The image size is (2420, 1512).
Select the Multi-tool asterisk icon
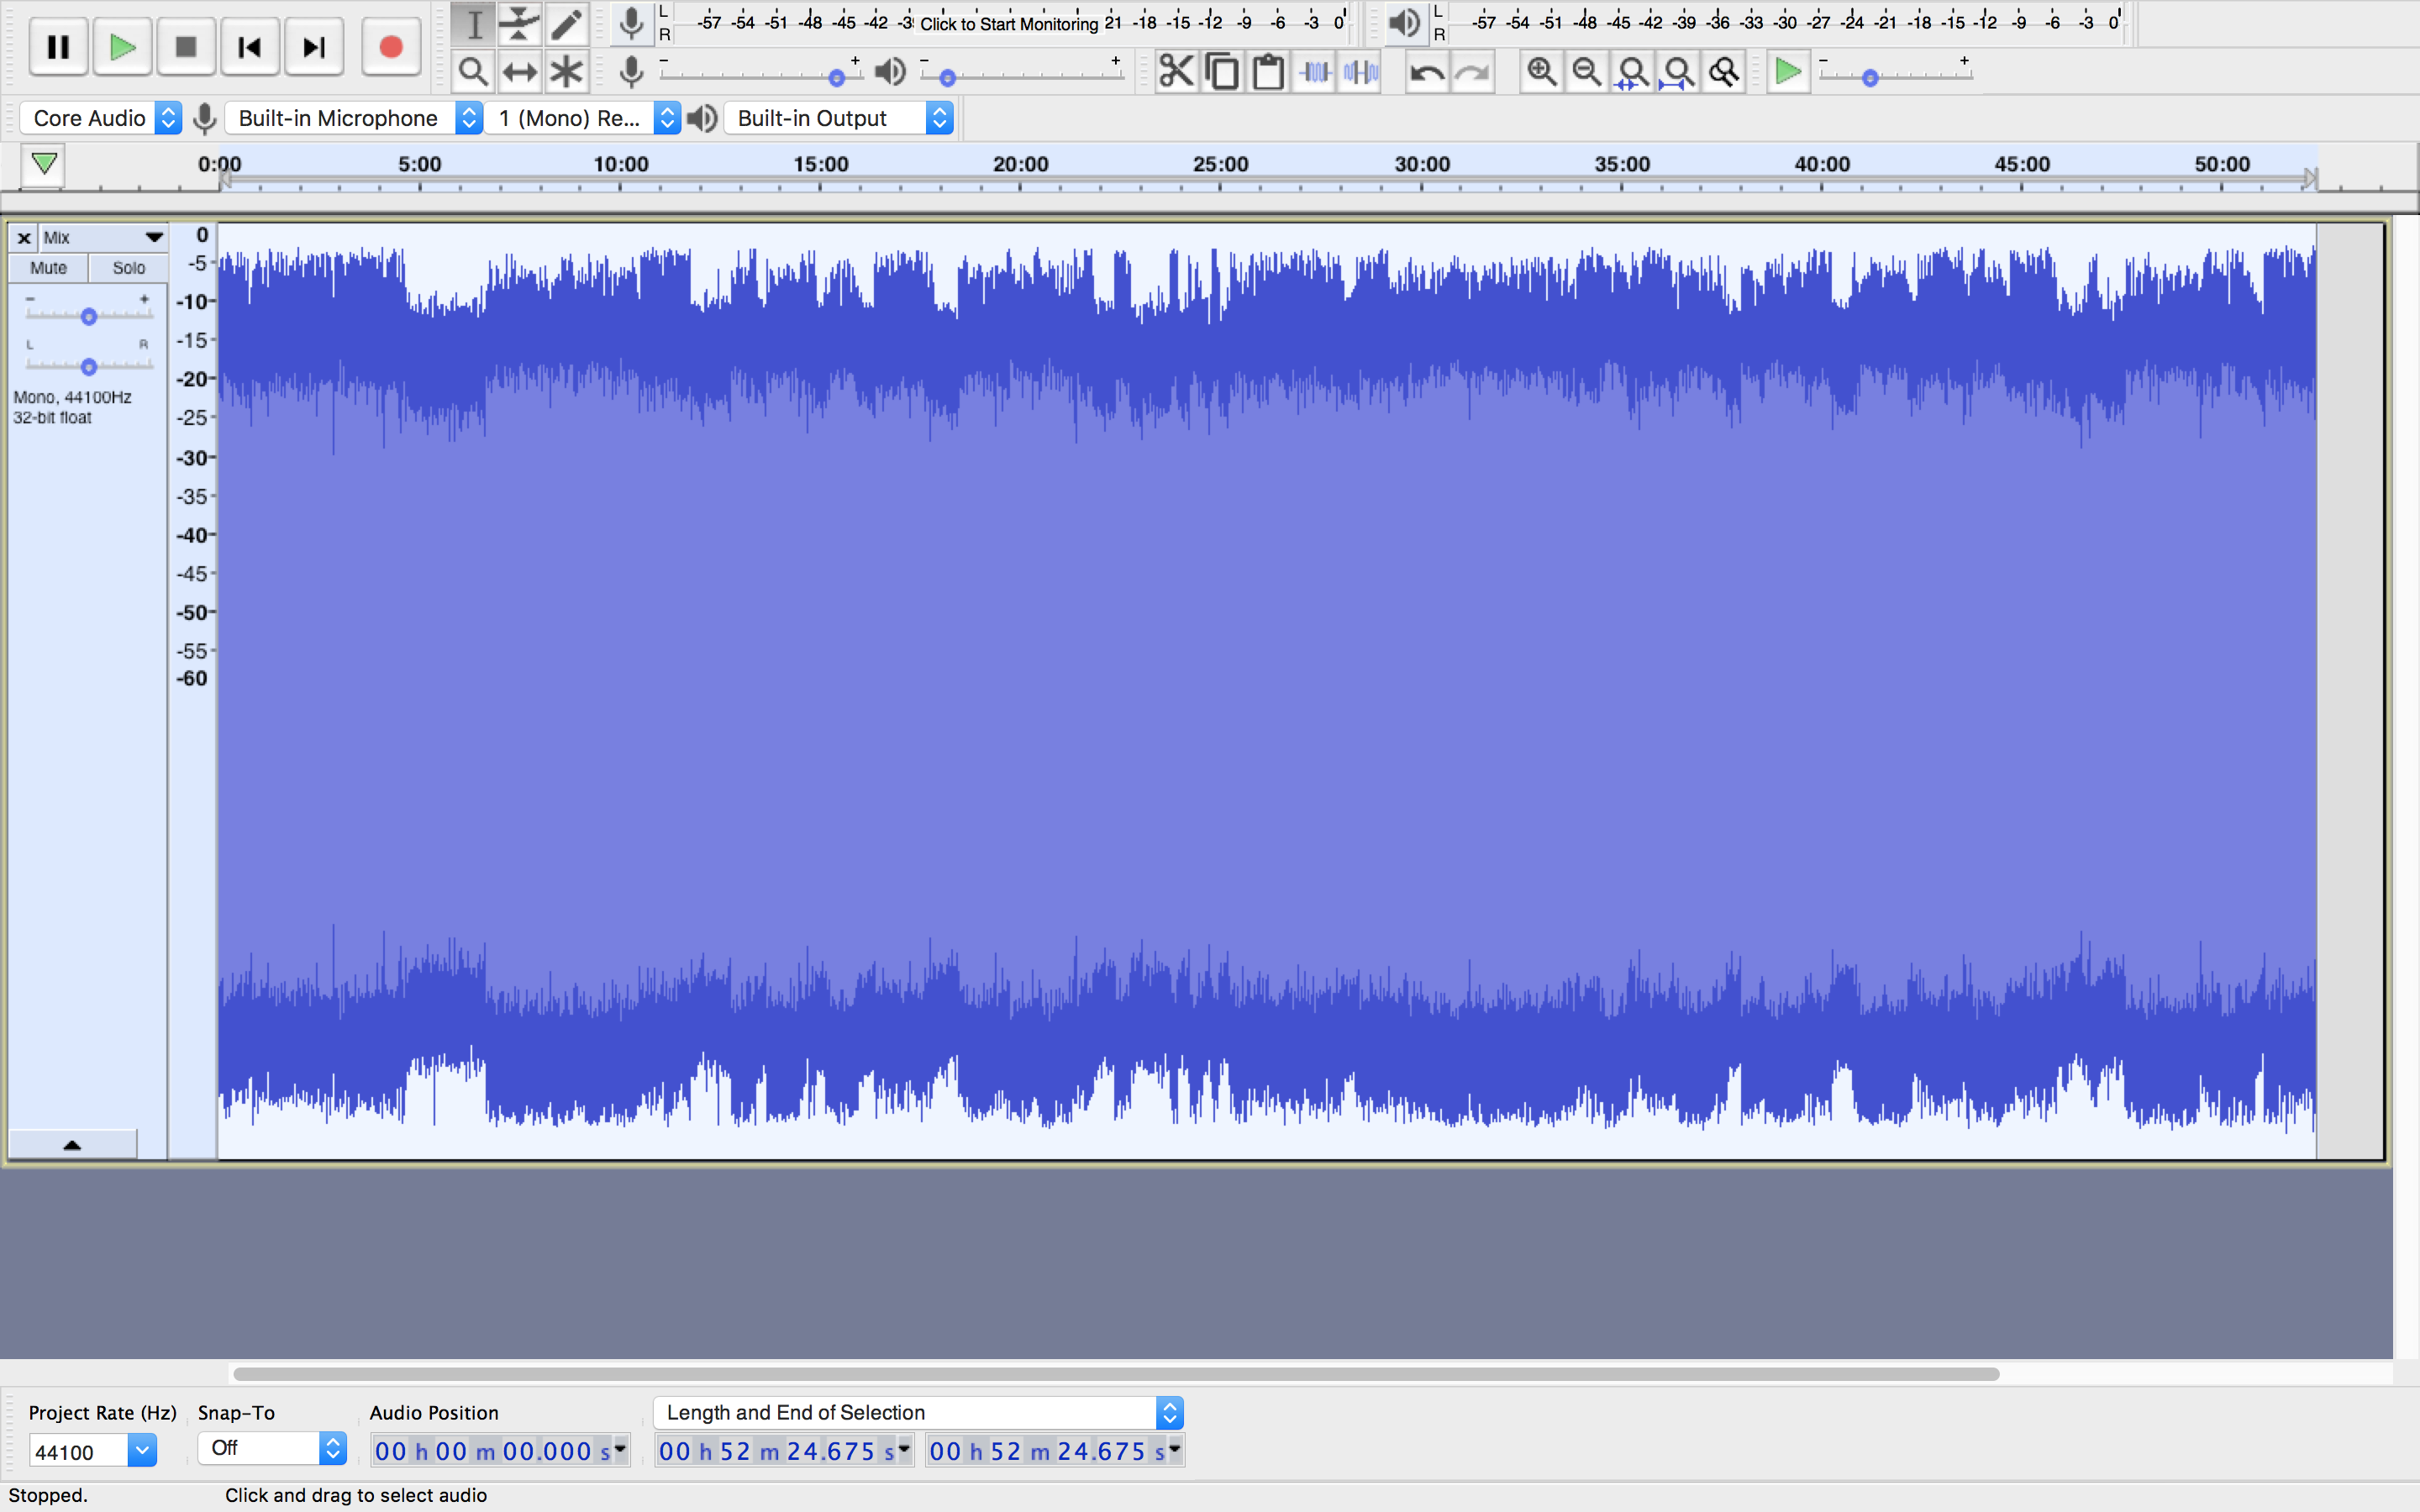coord(566,72)
